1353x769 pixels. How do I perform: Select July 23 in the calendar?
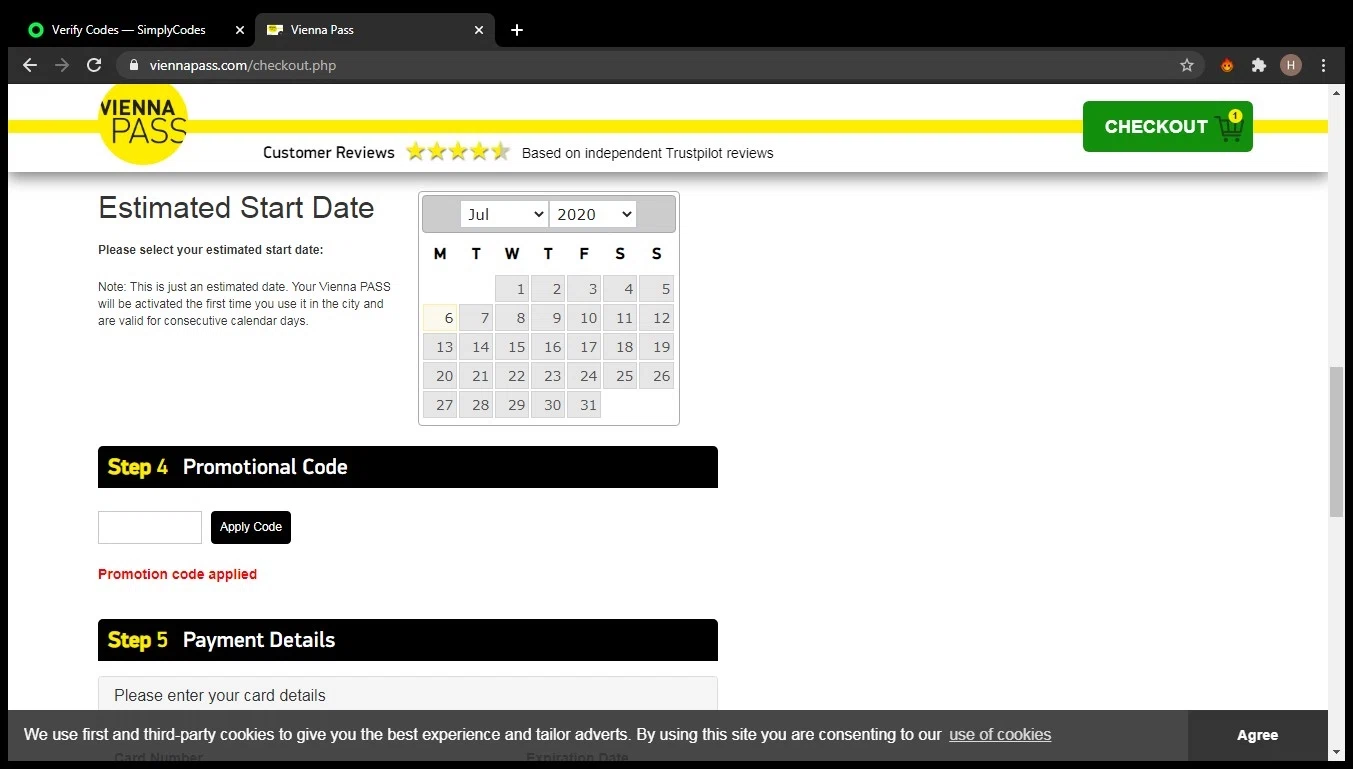(x=548, y=376)
